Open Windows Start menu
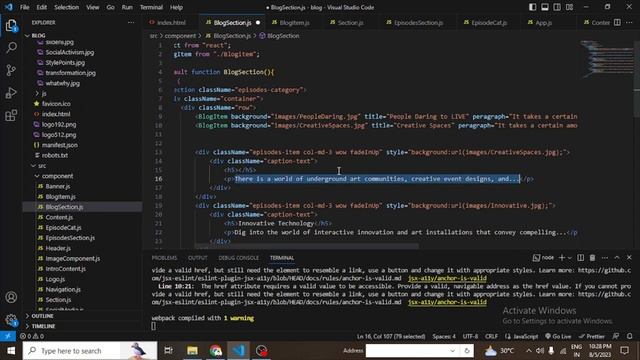Viewport: 640px width, 360px height. click(11, 351)
